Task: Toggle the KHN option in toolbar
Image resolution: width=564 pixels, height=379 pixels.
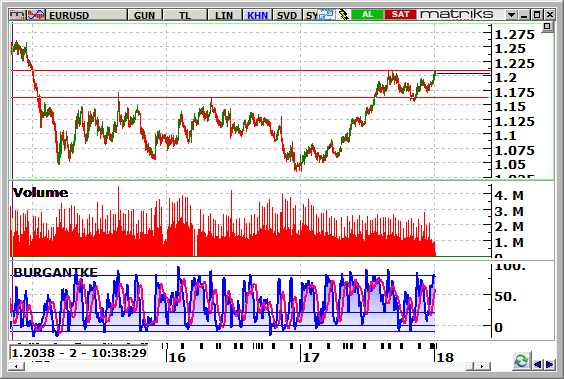Action: pyautogui.click(x=258, y=15)
